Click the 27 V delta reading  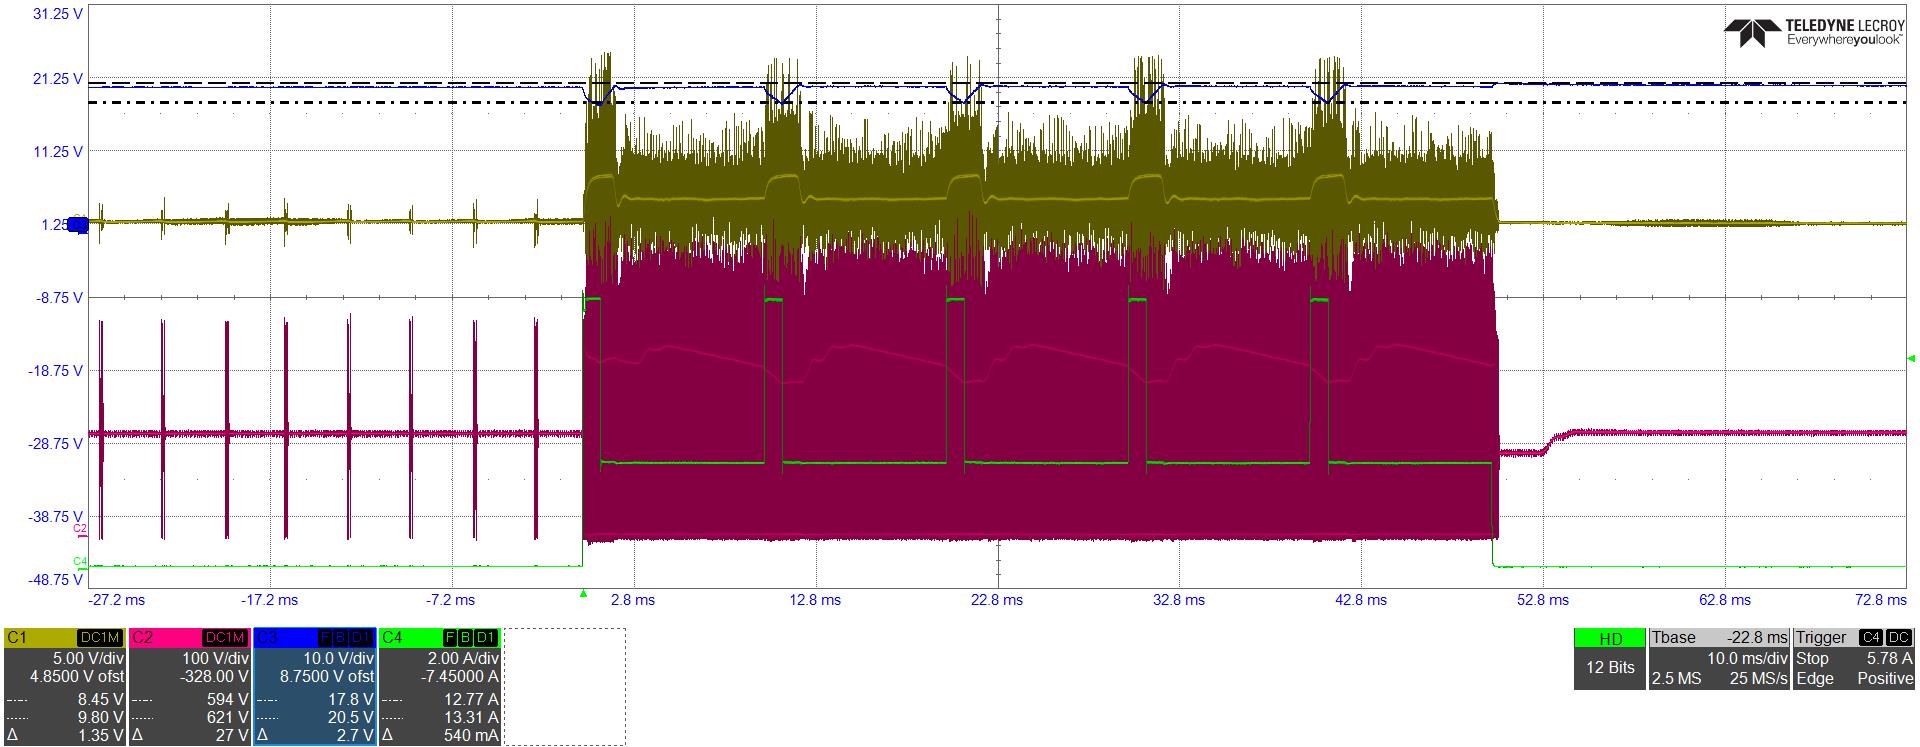(x=233, y=736)
